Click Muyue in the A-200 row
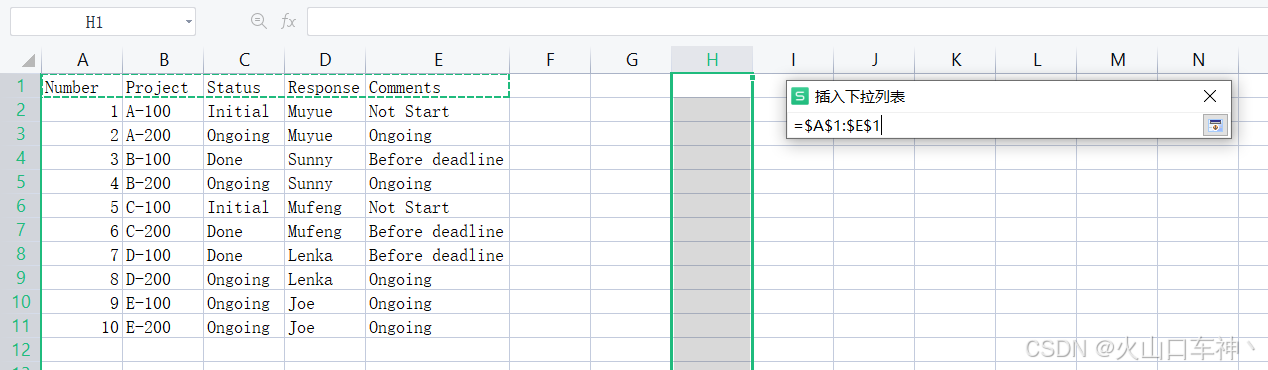Image resolution: width=1268 pixels, height=370 pixels. tap(326, 135)
